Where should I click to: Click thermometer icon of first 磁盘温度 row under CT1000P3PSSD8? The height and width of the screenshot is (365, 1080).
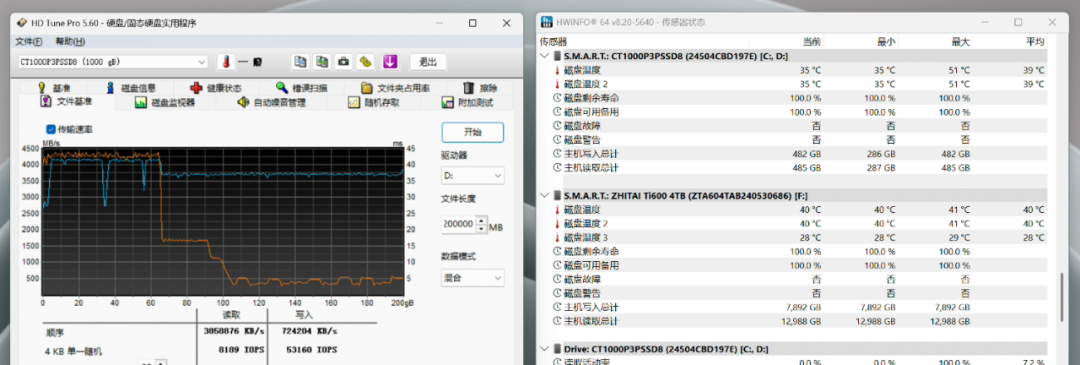pyautogui.click(x=558, y=70)
